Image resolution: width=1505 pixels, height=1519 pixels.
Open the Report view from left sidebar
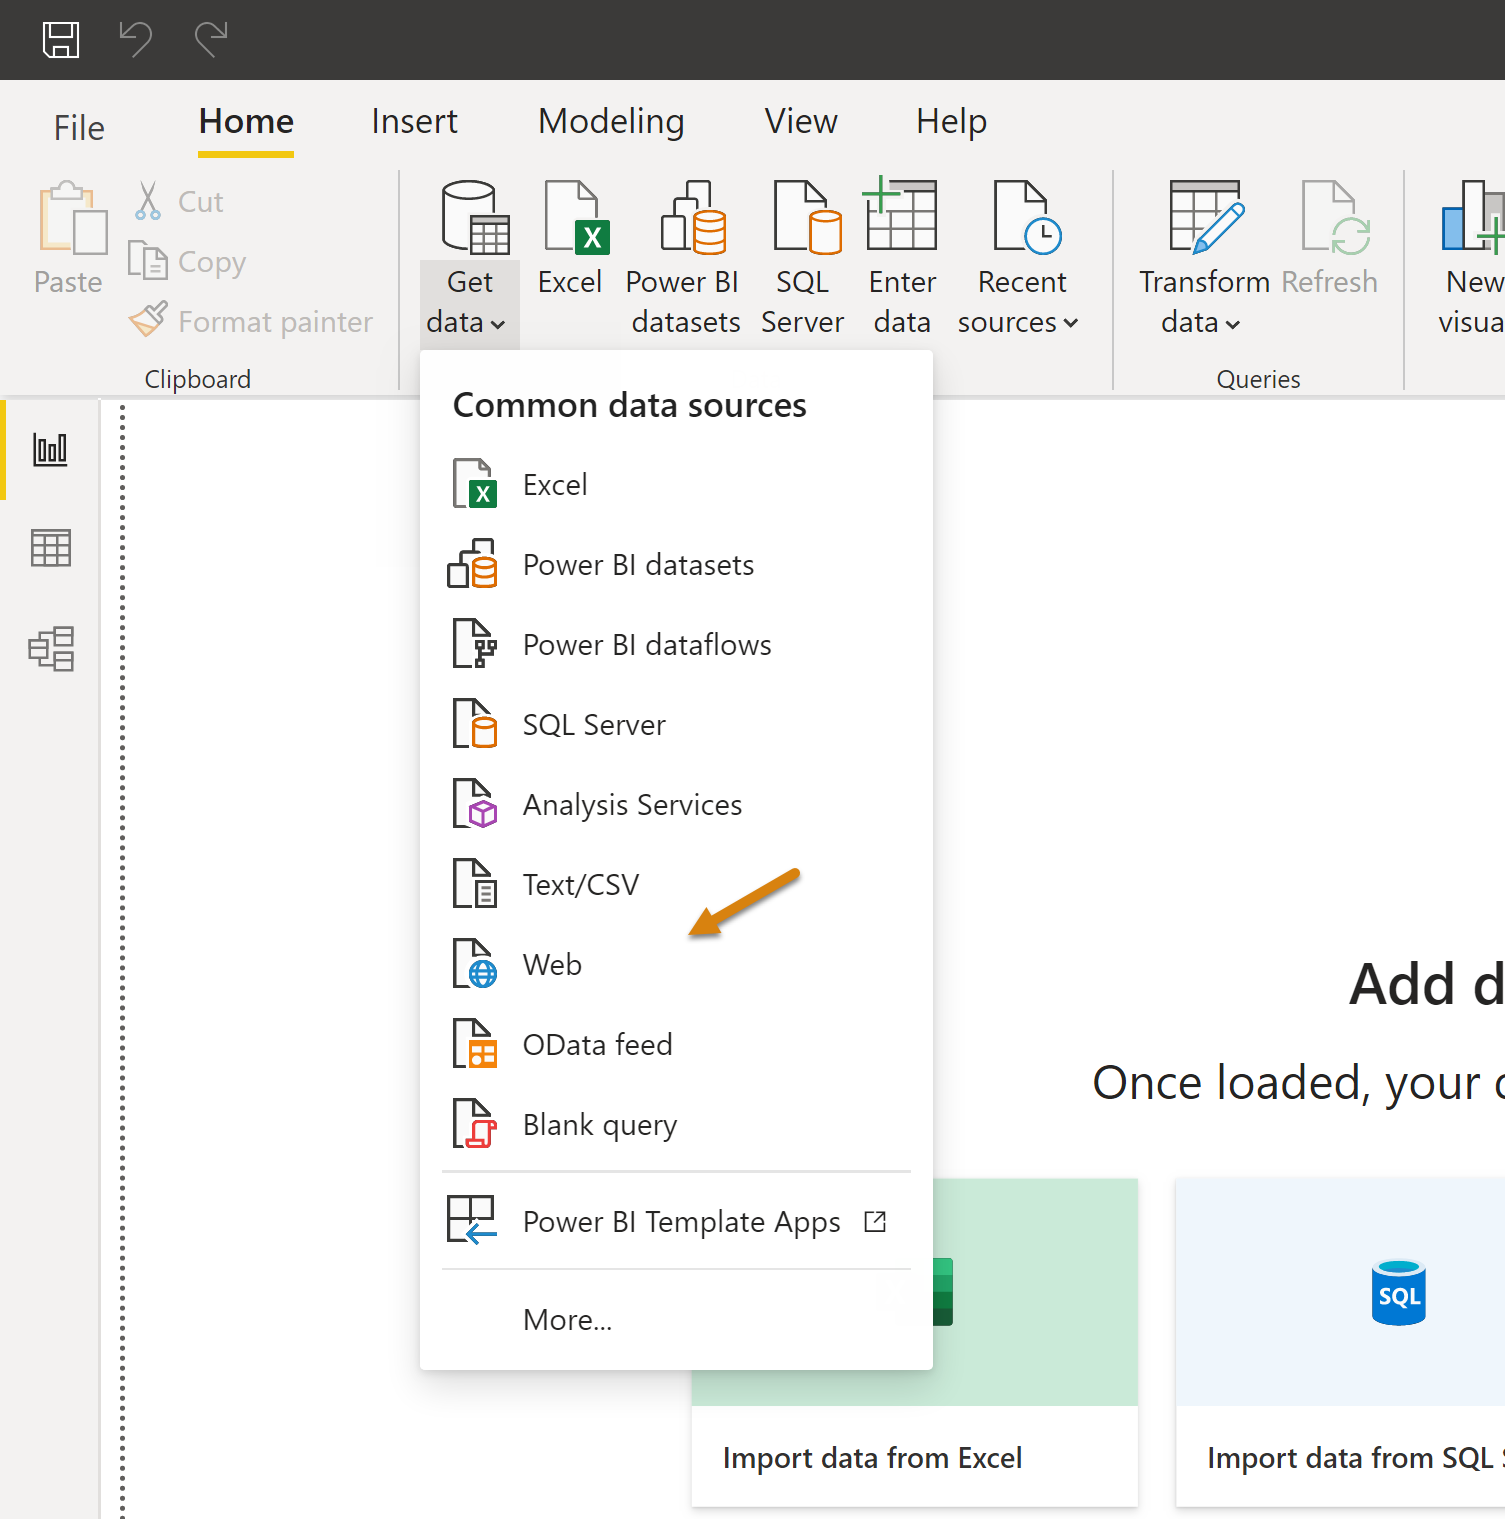pos(50,449)
